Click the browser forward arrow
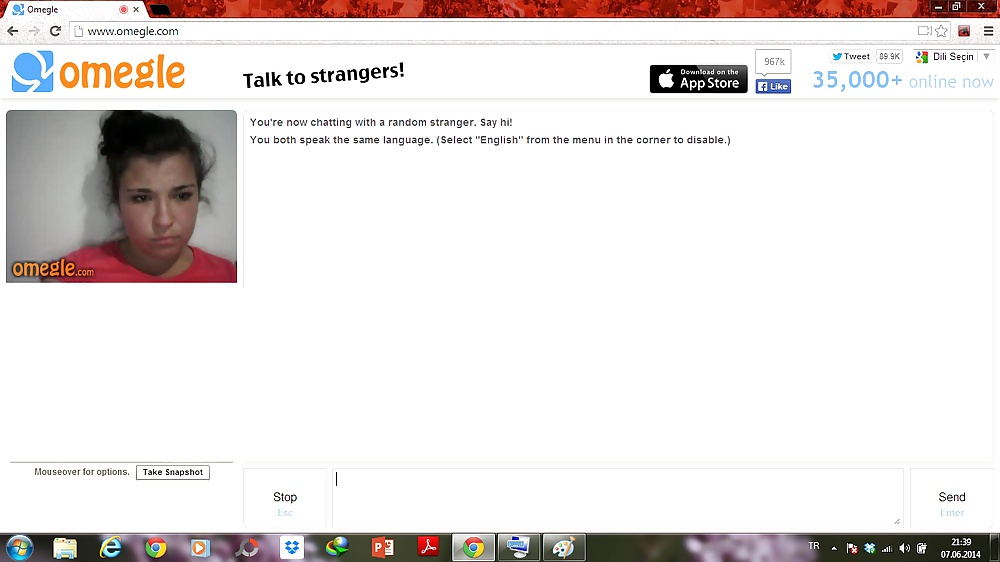The image size is (1000, 562). click(x=34, y=31)
